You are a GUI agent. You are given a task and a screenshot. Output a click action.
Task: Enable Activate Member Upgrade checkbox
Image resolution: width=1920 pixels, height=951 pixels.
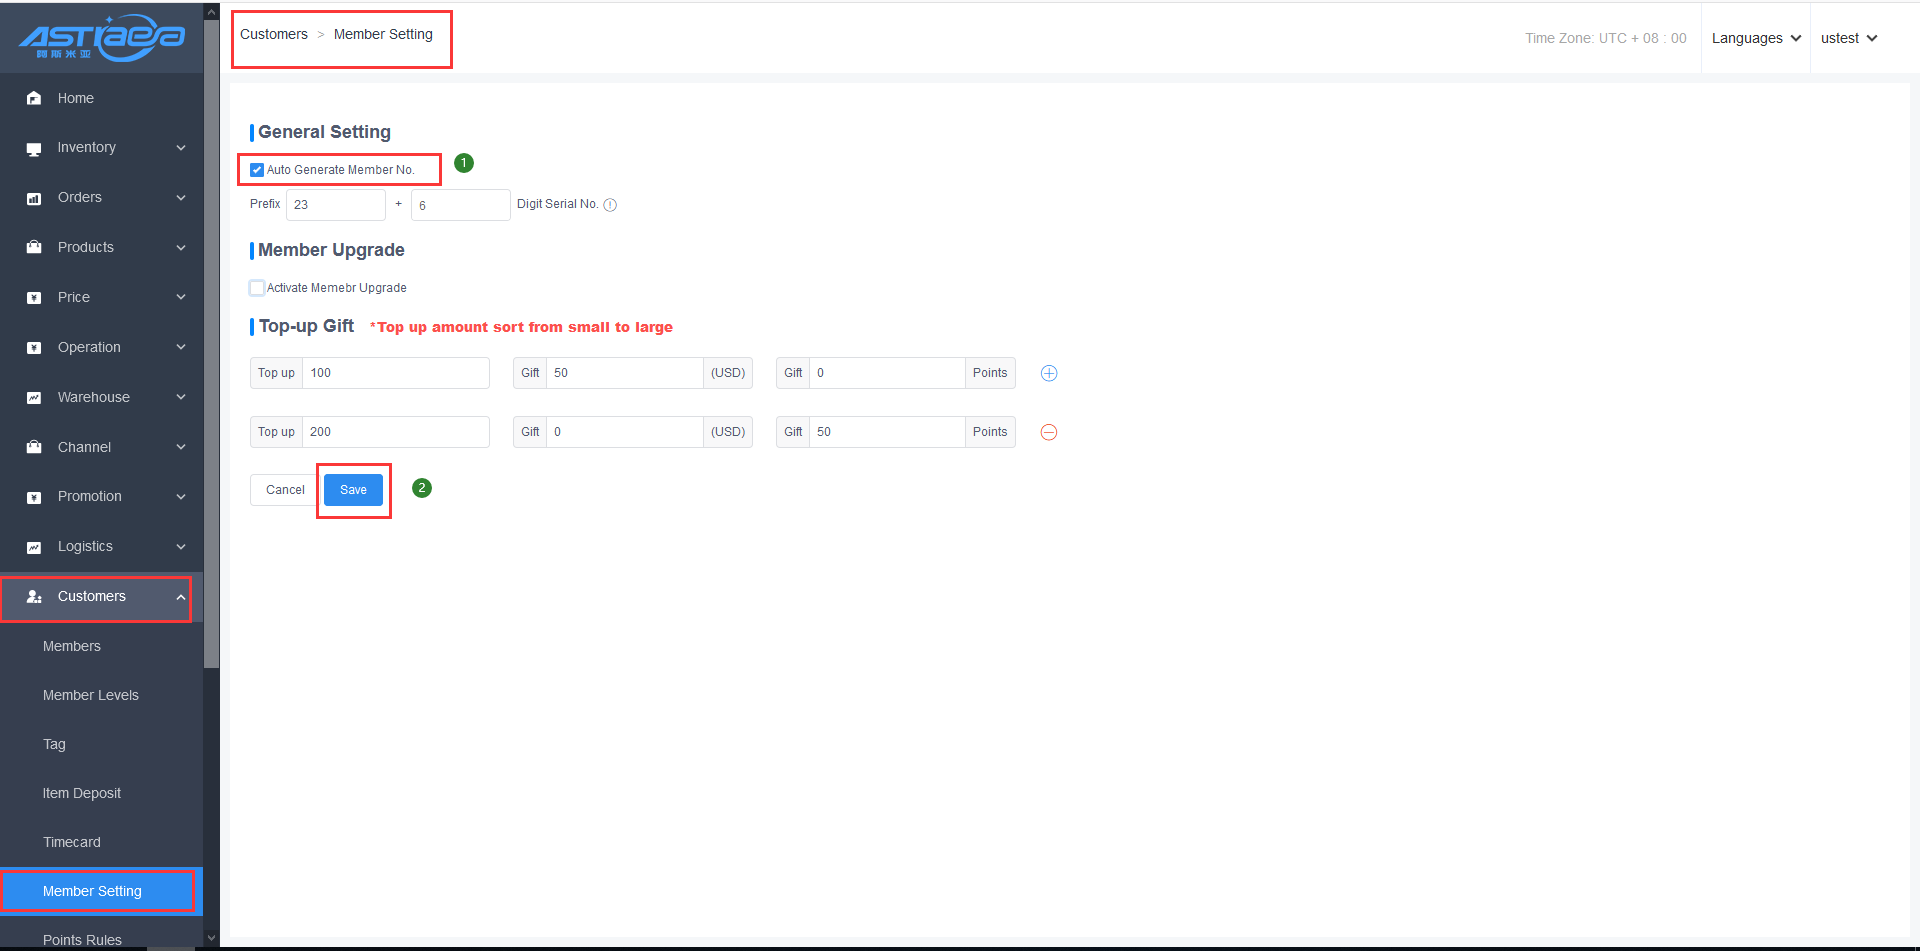(257, 288)
